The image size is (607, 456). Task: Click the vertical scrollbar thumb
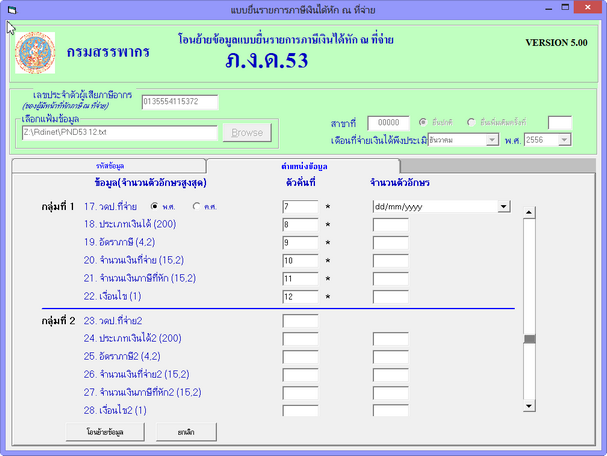[529, 339]
